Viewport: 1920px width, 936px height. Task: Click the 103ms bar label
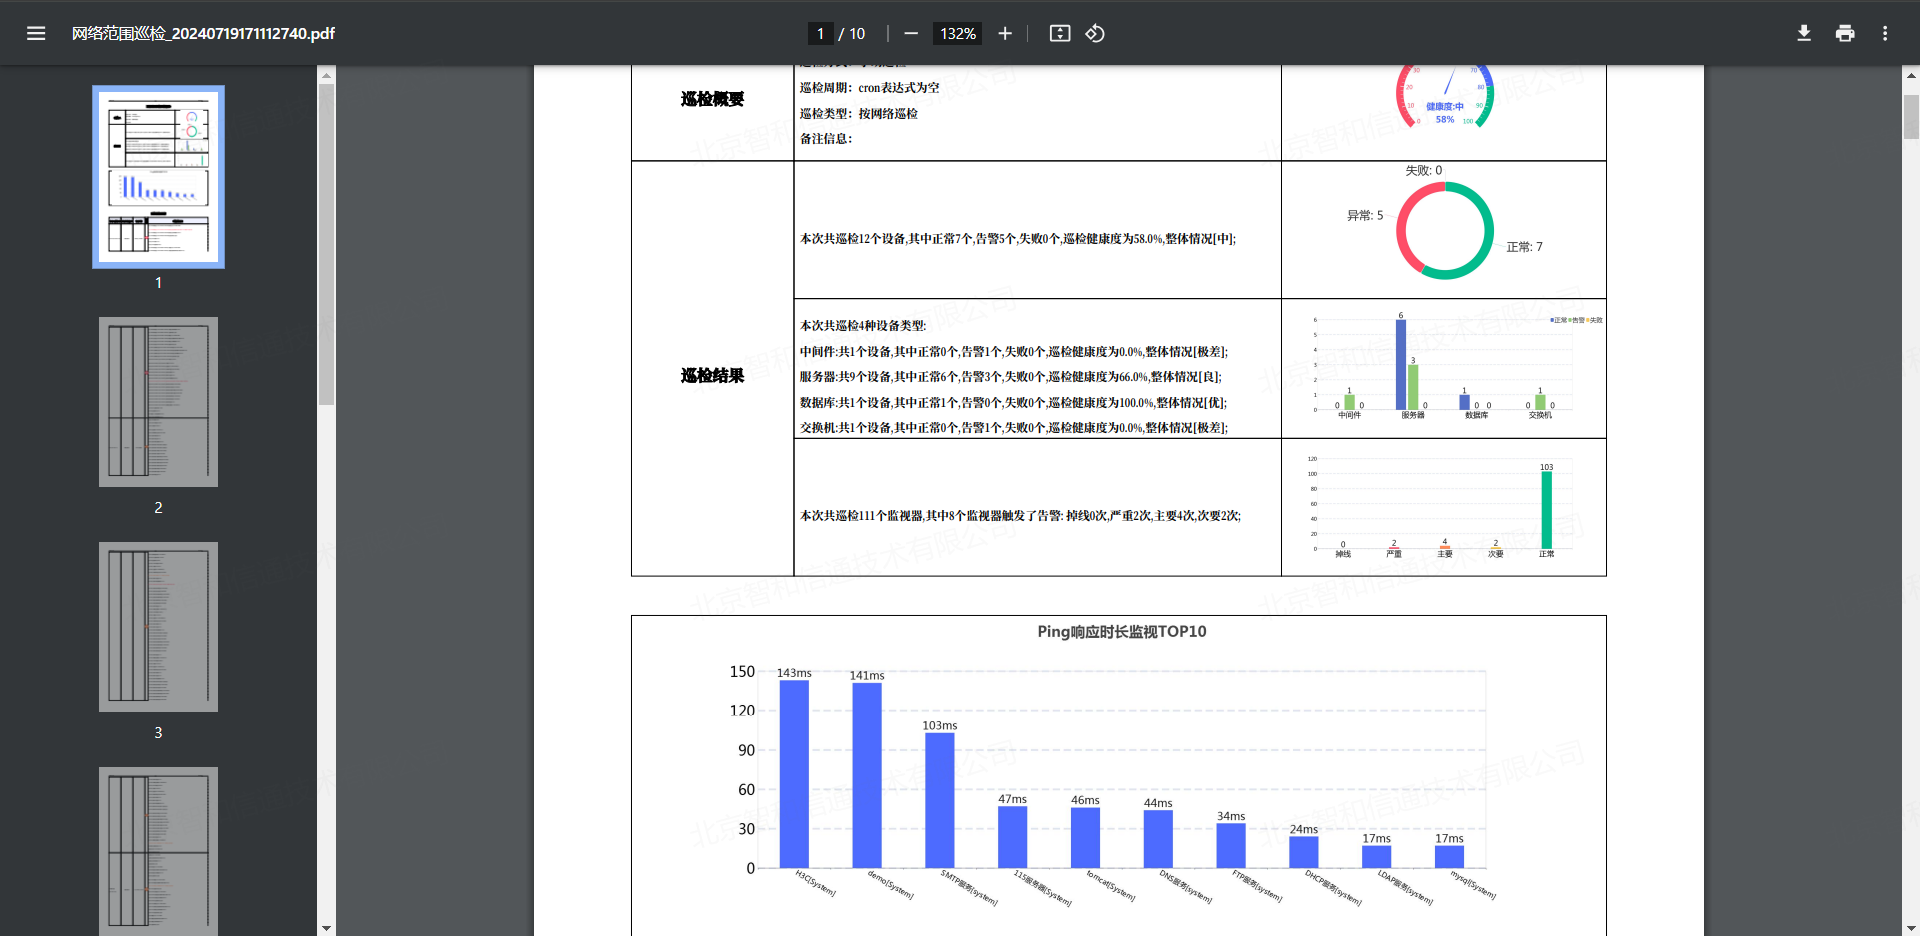(x=940, y=726)
